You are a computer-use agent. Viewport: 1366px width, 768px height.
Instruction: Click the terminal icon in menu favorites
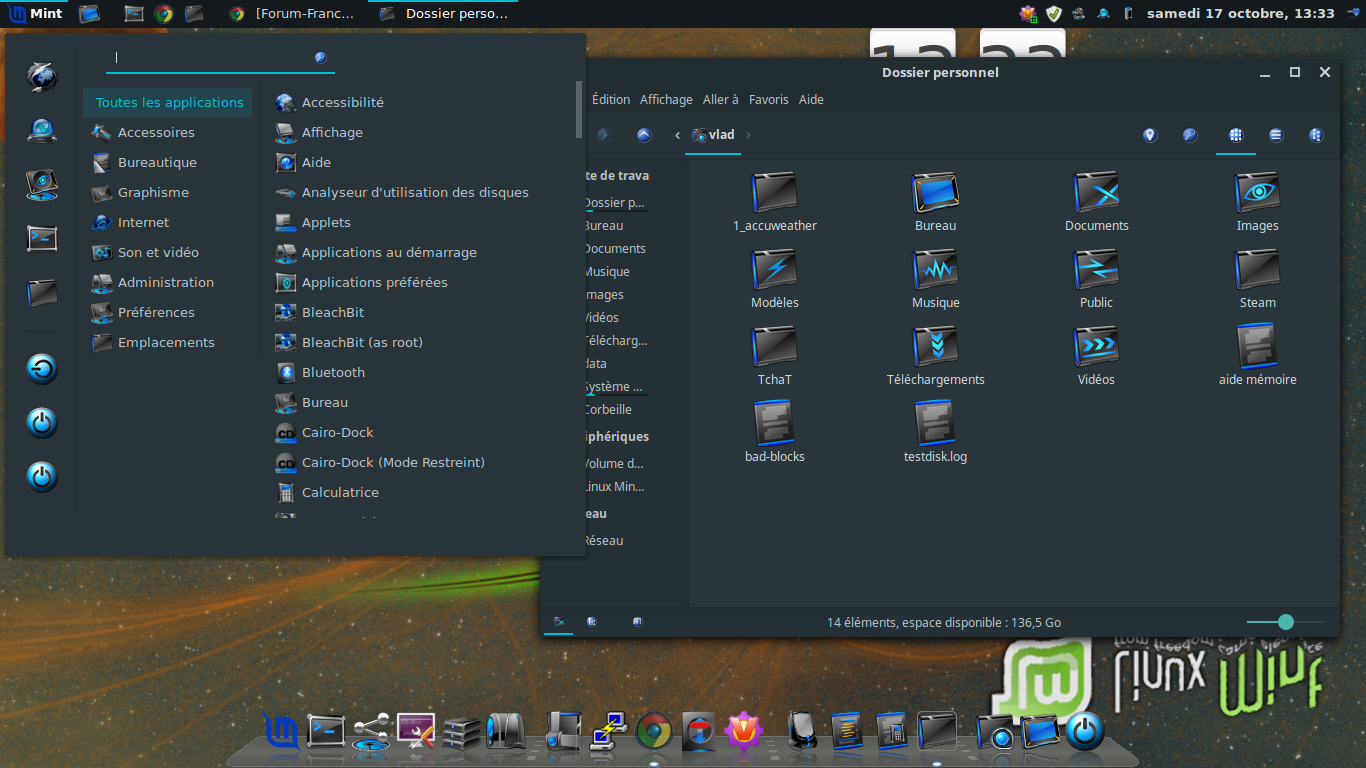pyautogui.click(x=42, y=238)
